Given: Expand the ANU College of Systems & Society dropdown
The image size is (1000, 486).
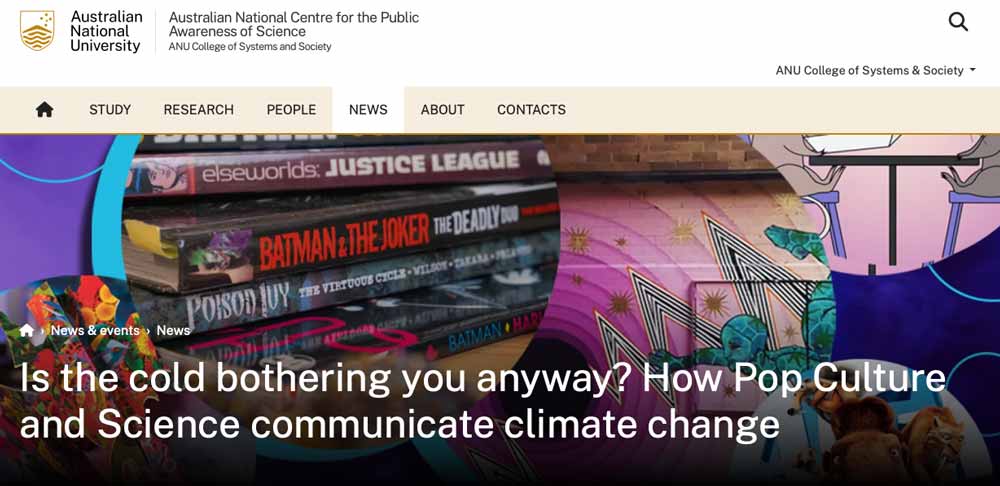Looking at the screenshot, I should 875,70.
